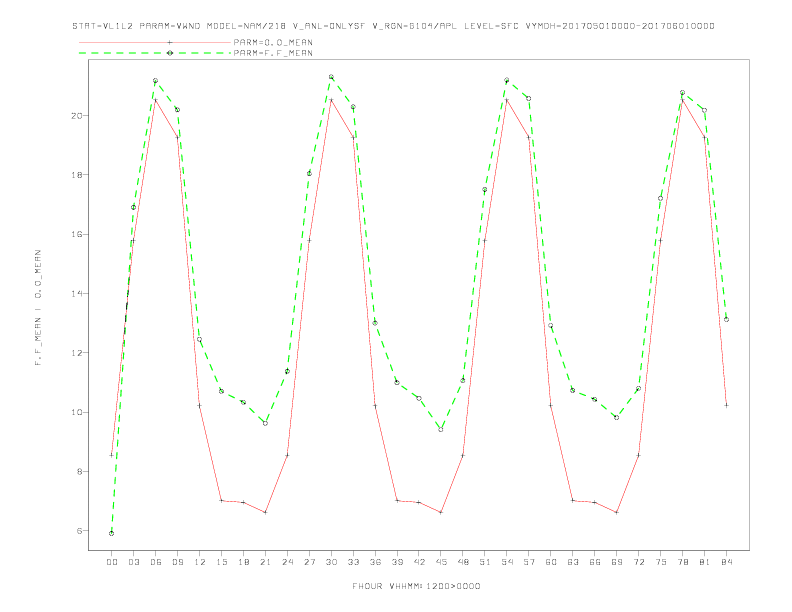Click the PARM=O.O_MEAN legend label
Viewport: 792px width, 612px height.
coord(273,42)
